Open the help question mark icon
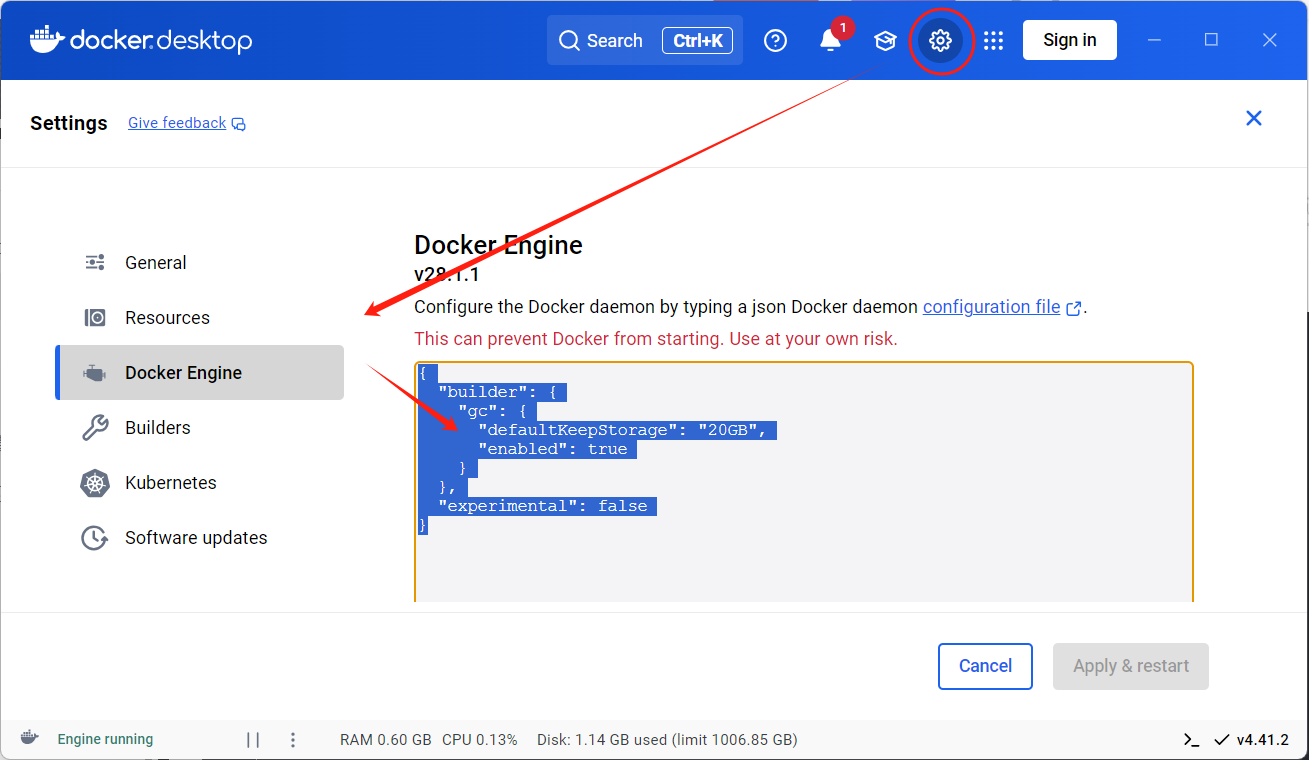 tap(775, 41)
